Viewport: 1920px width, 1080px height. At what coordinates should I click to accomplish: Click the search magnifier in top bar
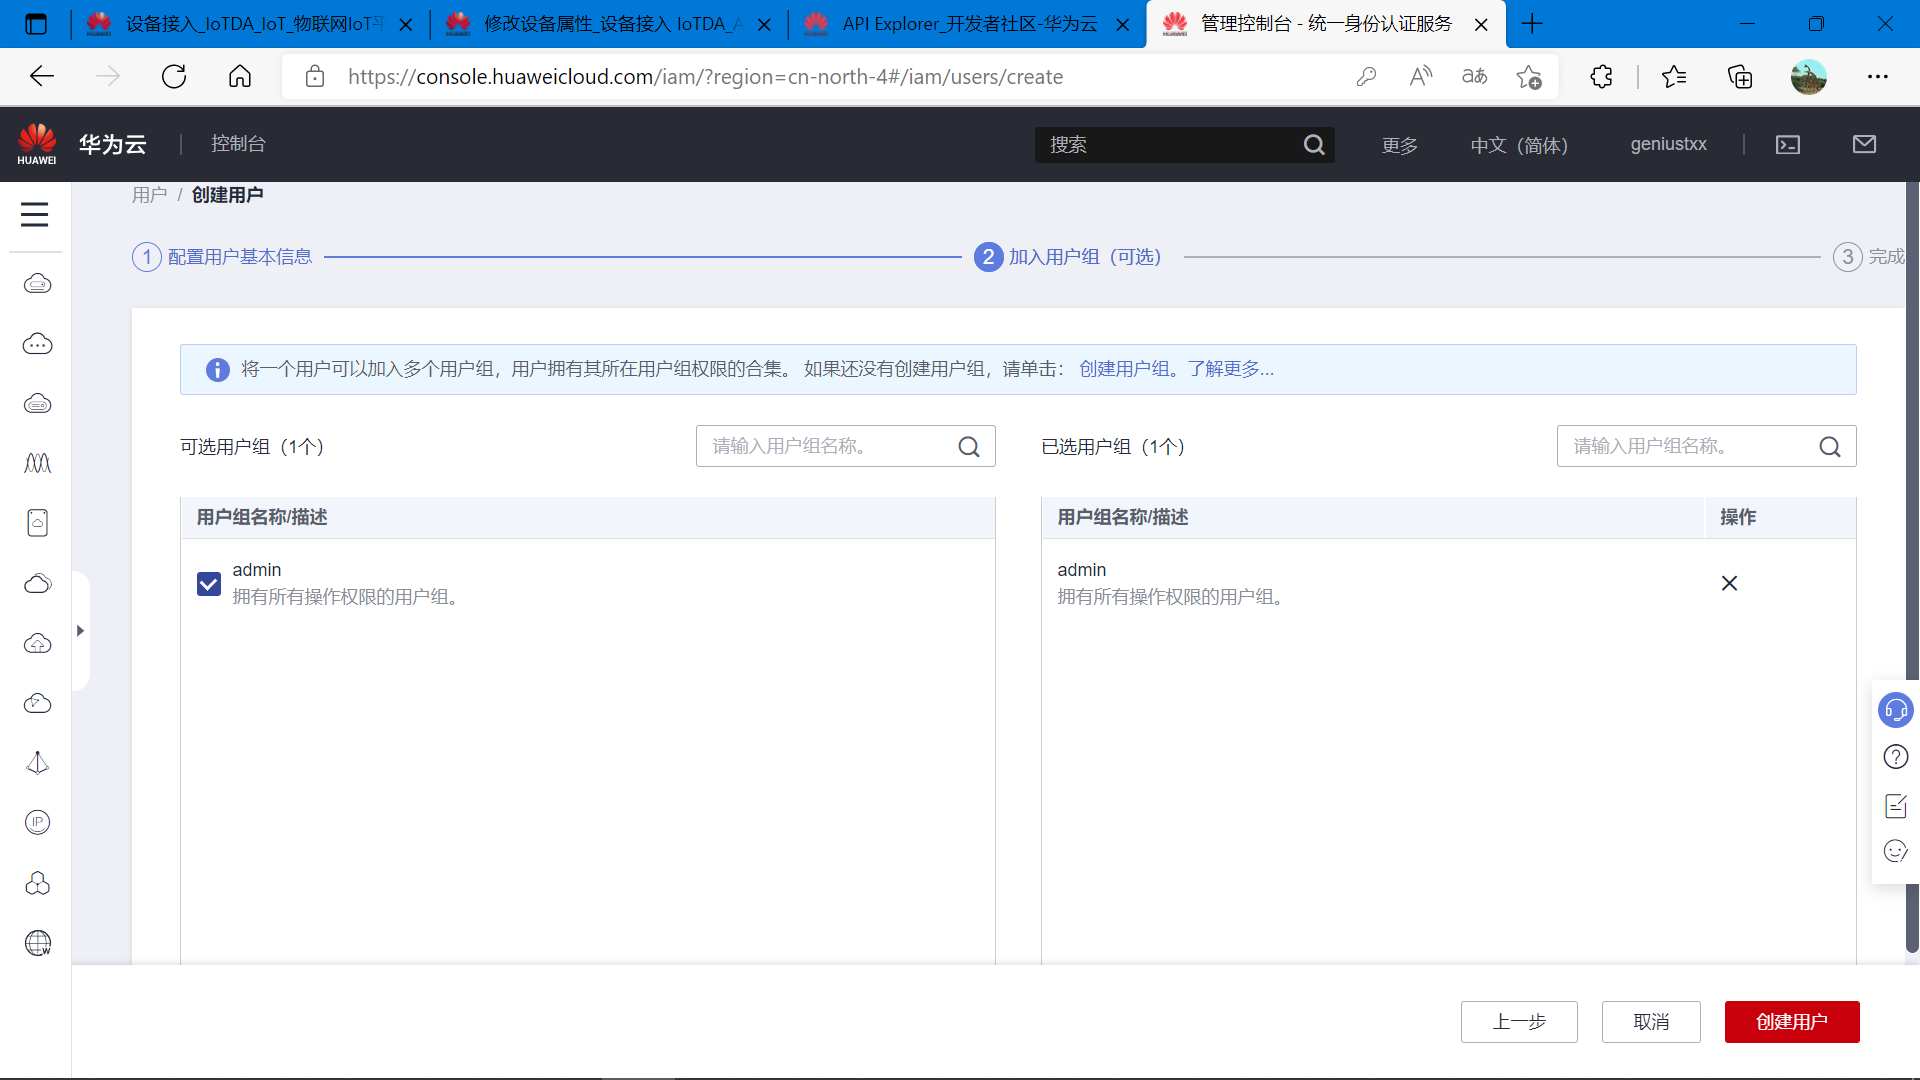pos(1314,145)
